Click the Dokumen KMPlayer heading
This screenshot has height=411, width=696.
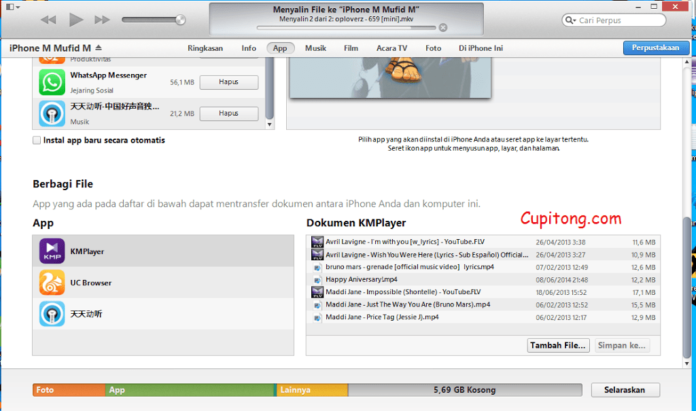coord(356,223)
